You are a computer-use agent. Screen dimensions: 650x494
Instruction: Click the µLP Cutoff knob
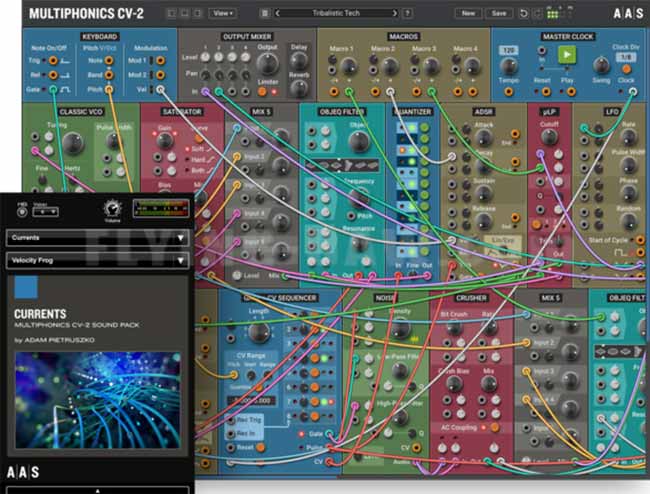pyautogui.click(x=549, y=137)
